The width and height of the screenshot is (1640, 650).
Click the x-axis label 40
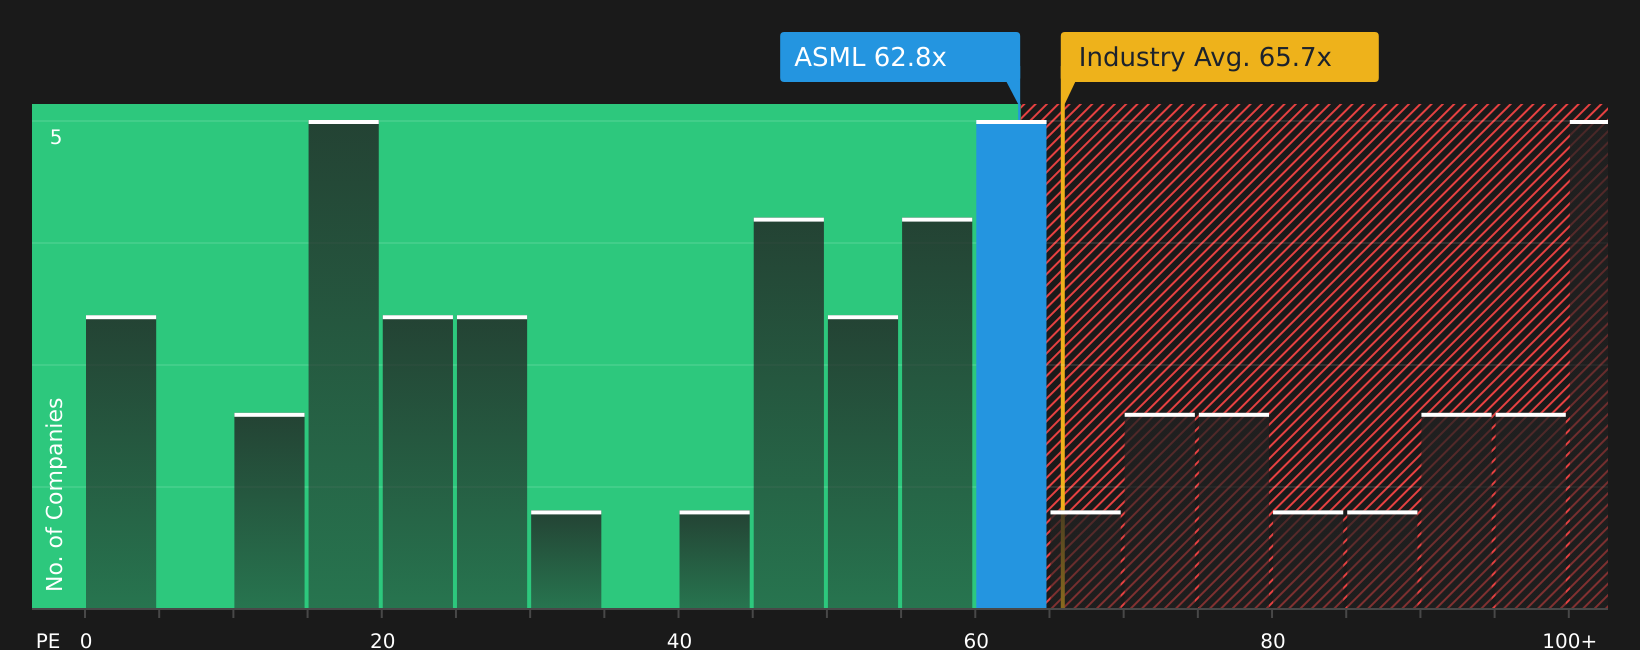tap(679, 641)
